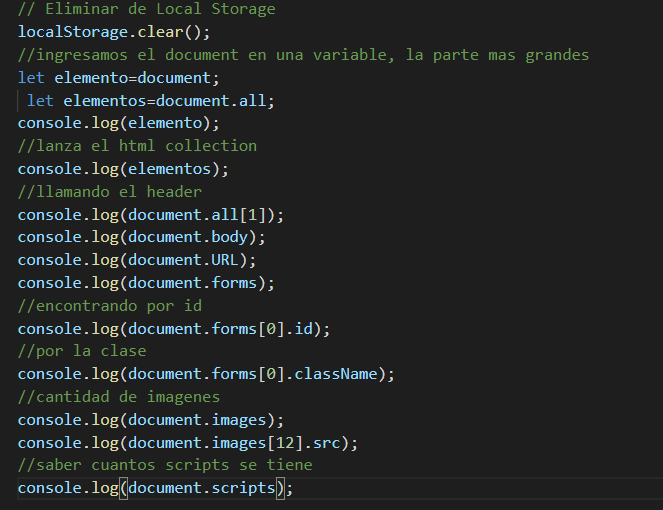
Task: Click the comment starting '//ingresamos el document'
Action: 303,55
